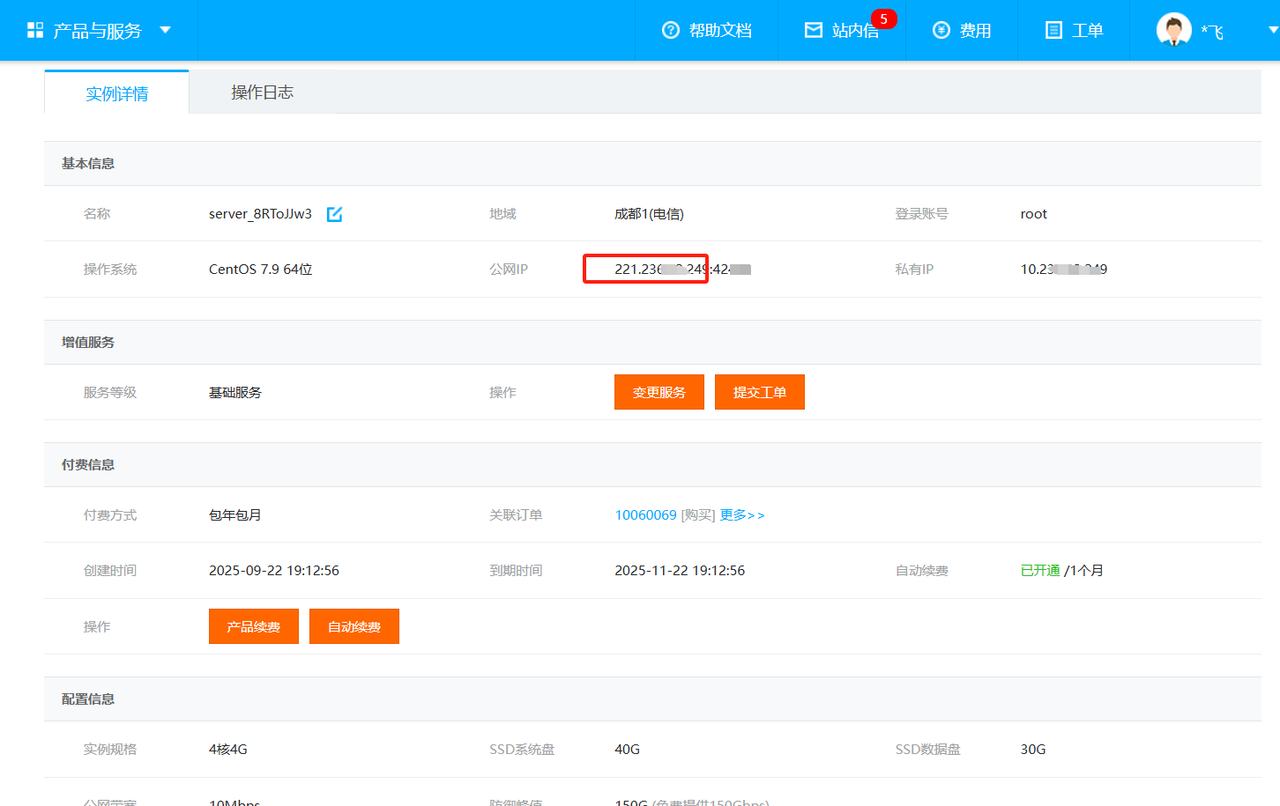Image resolution: width=1280 pixels, height=806 pixels.
Task: Switch to the 操作日志 tab
Action: click(262, 92)
